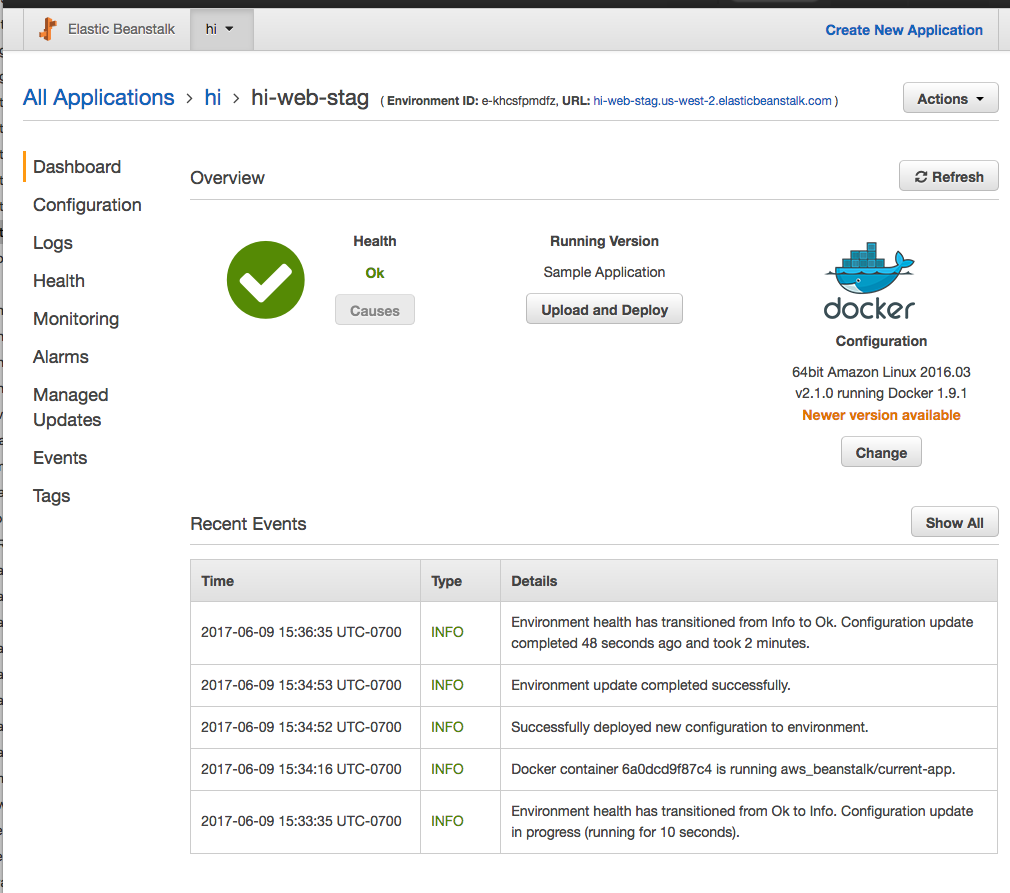This screenshot has width=1010, height=893.
Task: Go to All Applications breadcrumb
Action: pyautogui.click(x=99, y=97)
